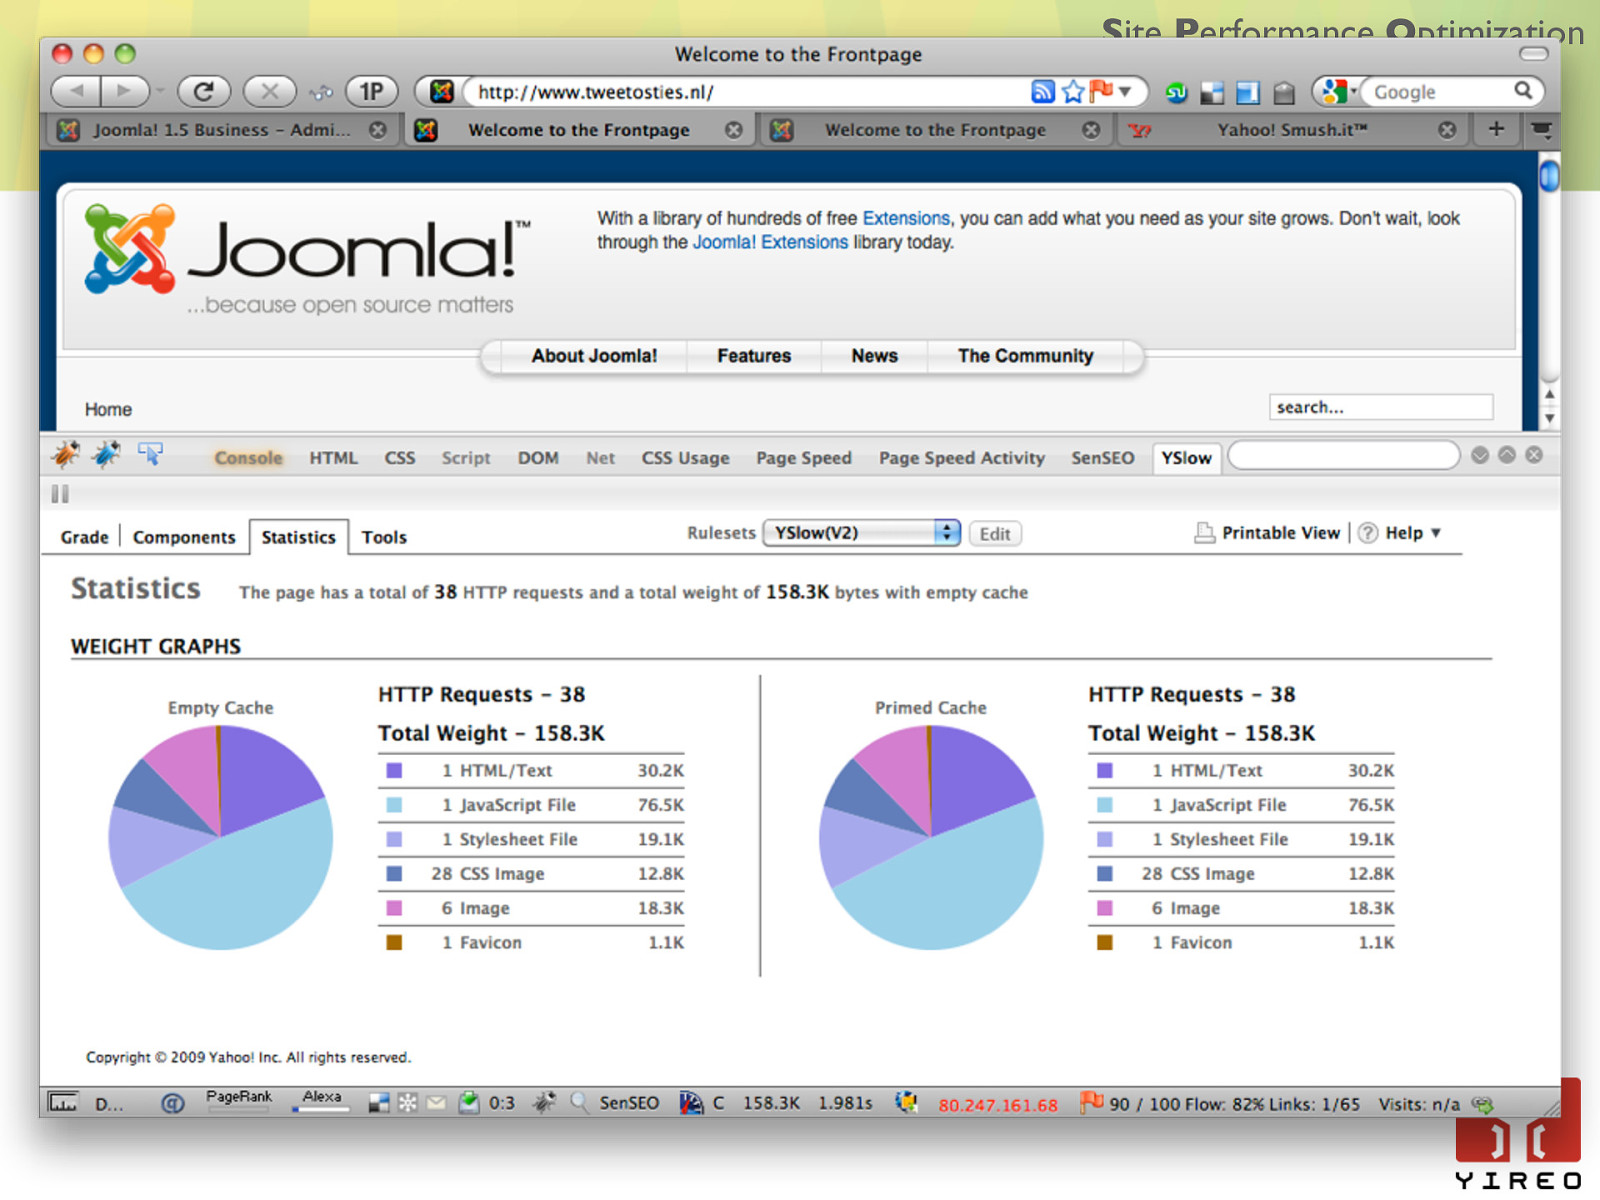Open the Page Speed panel

(804, 458)
